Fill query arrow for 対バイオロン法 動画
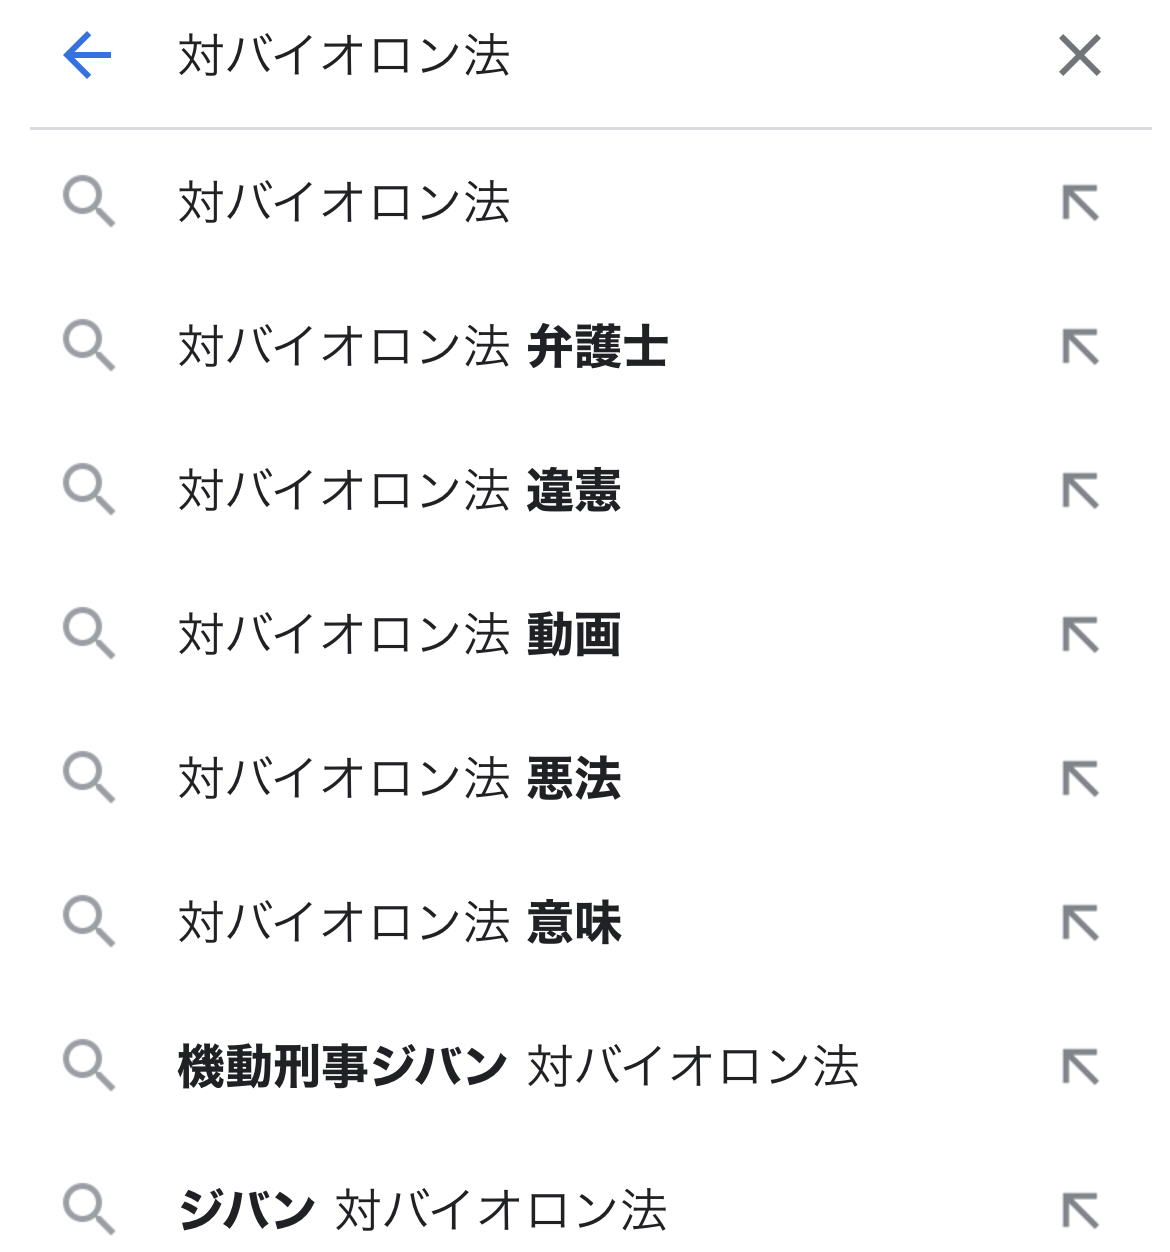Image resolution: width=1170 pixels, height=1252 pixels. (x=1080, y=635)
